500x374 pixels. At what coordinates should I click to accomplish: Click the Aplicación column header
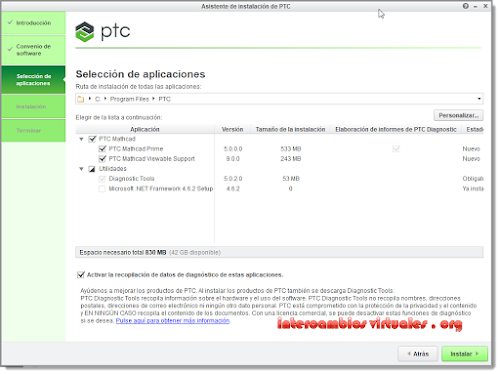click(145, 129)
